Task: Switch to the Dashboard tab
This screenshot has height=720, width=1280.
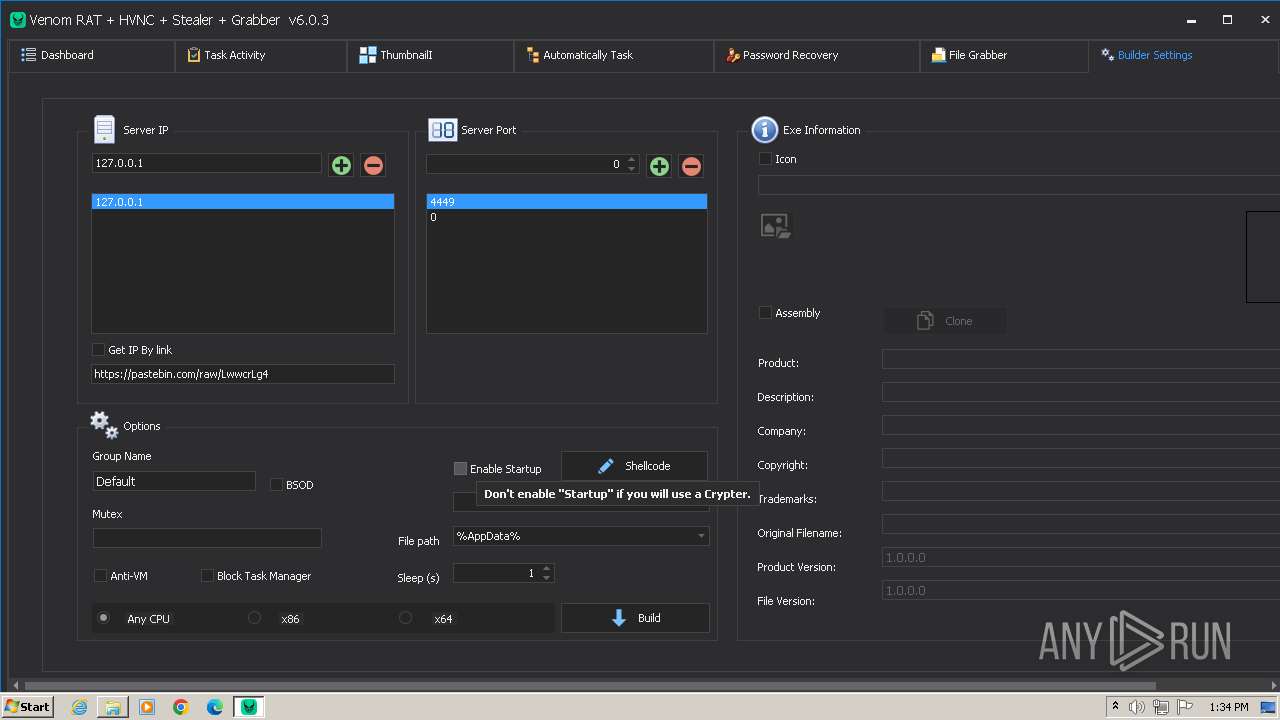Action: point(90,55)
